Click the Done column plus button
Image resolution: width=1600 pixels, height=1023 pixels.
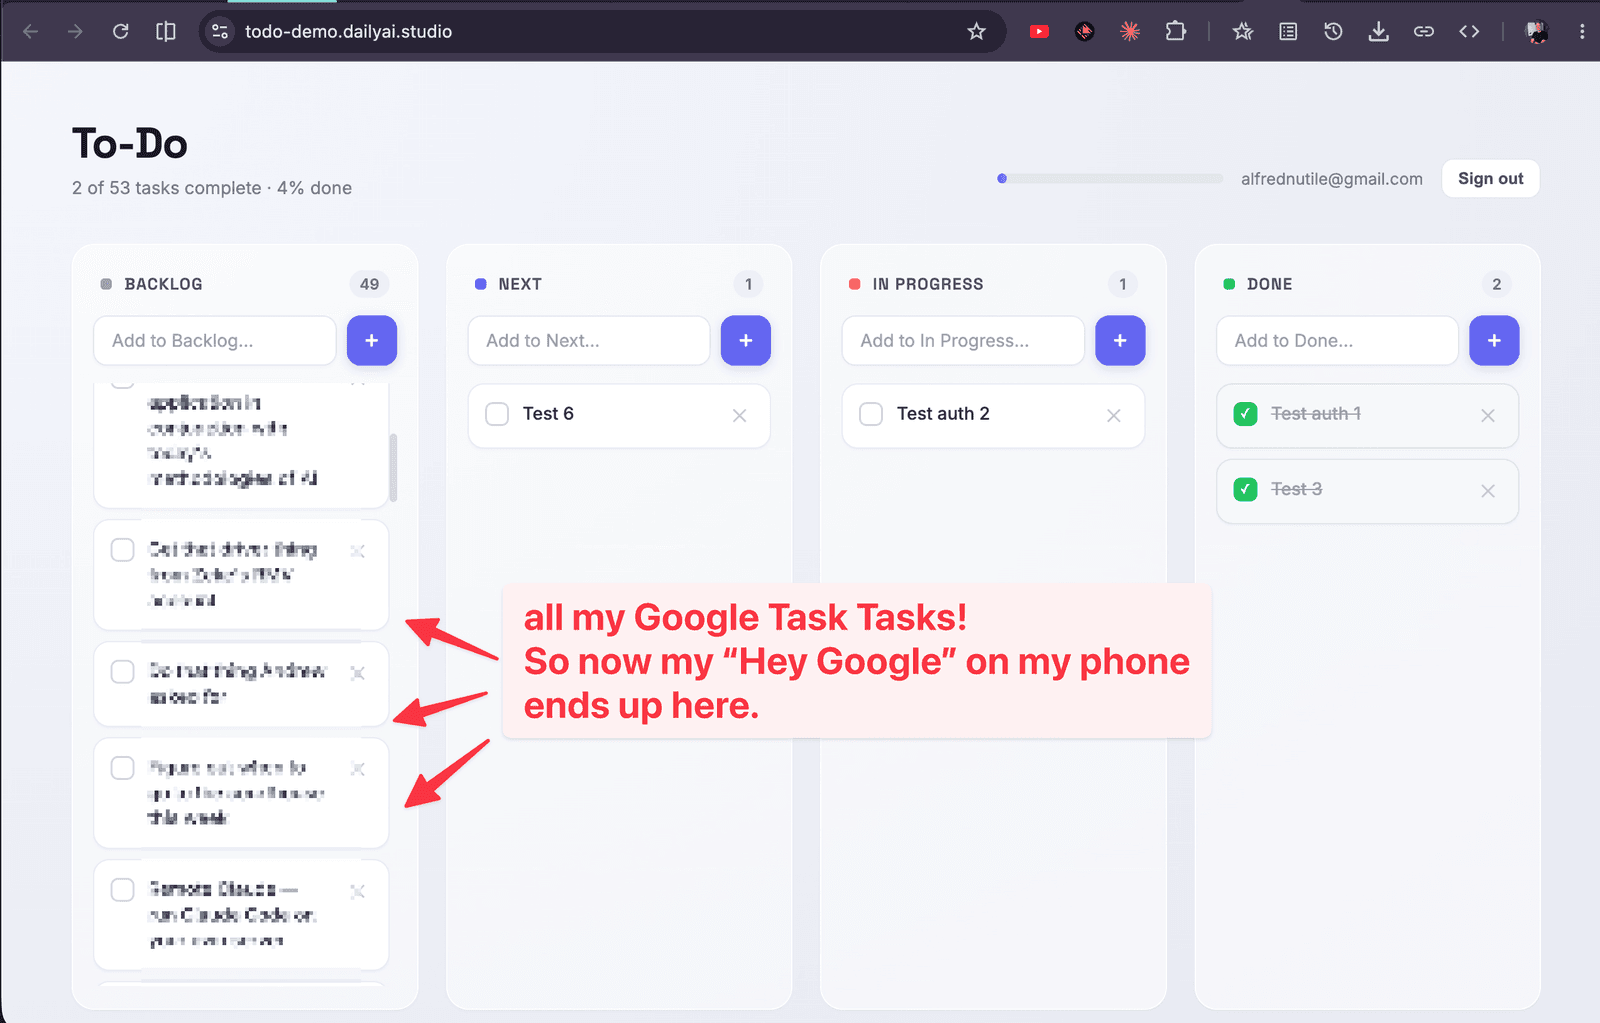point(1494,341)
